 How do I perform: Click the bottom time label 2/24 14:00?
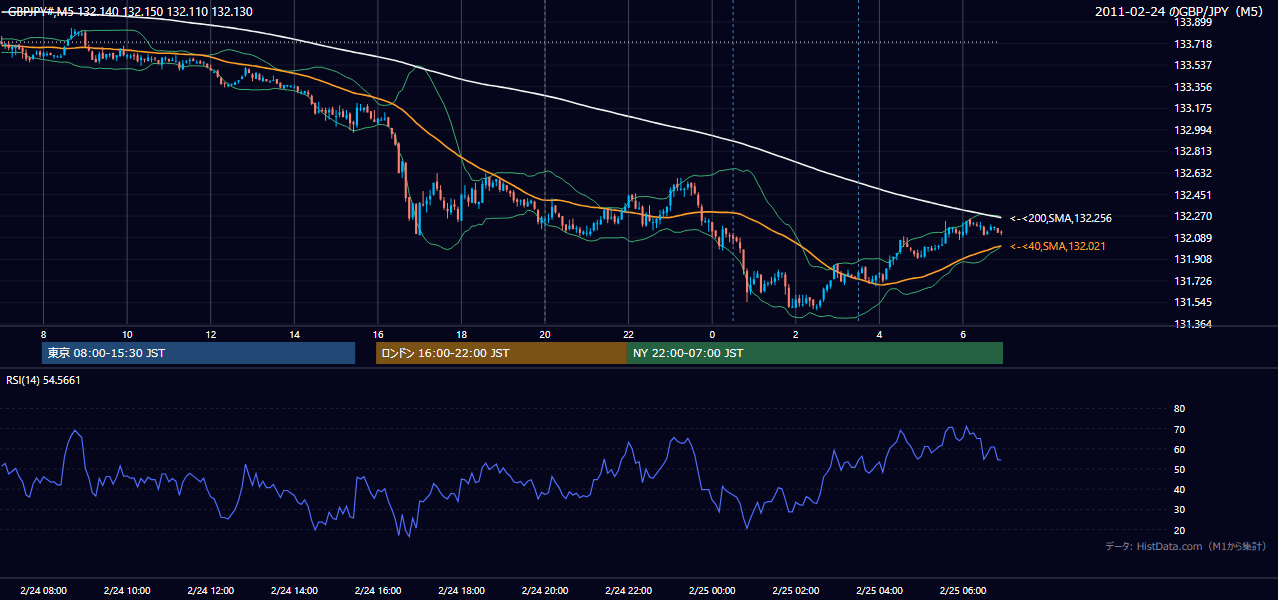pyautogui.click(x=294, y=591)
